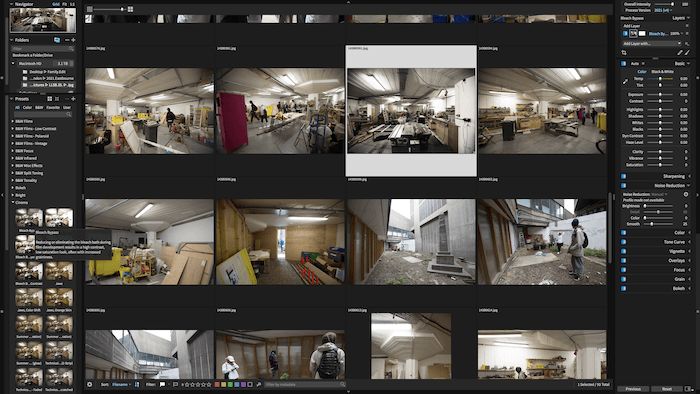700x394 pixels.
Task: Click the filter wrench icon beside the color labels
Action: pyautogui.click(x=258, y=384)
